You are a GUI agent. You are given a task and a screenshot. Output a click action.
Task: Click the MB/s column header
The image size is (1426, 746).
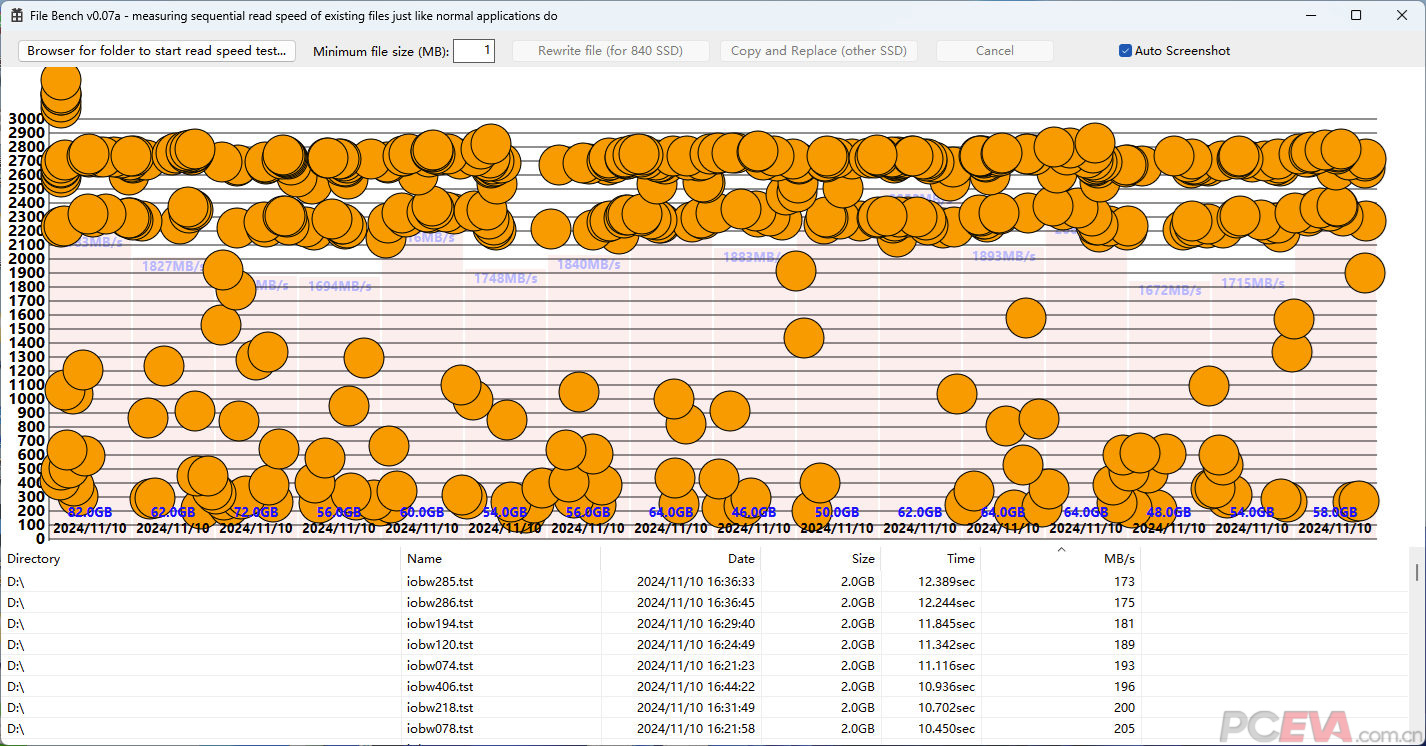tap(1060, 559)
